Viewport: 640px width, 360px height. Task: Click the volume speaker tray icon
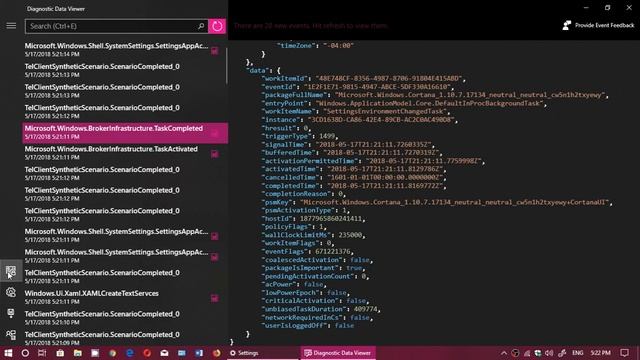pyautogui.click(x=549, y=353)
